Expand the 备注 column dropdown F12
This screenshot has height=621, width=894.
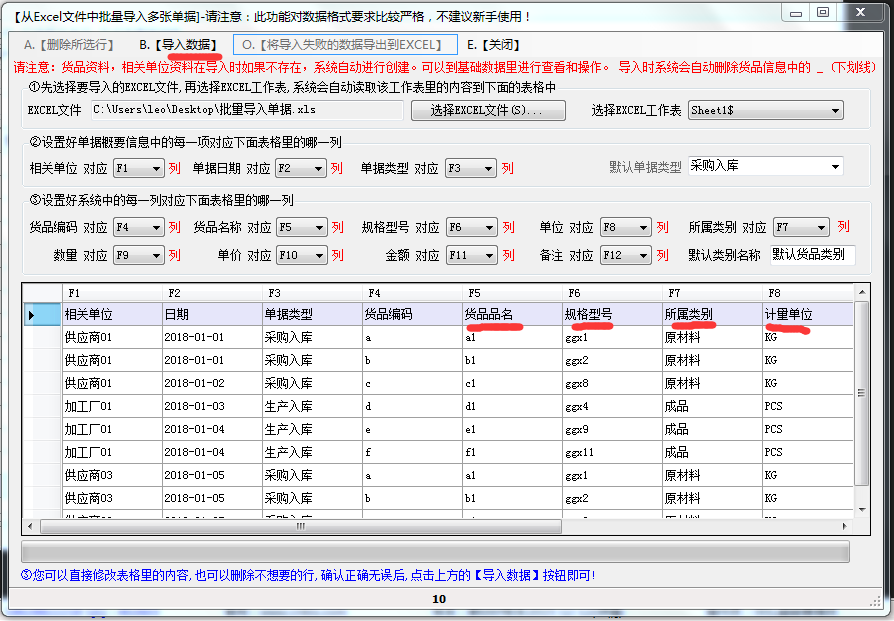pos(641,255)
